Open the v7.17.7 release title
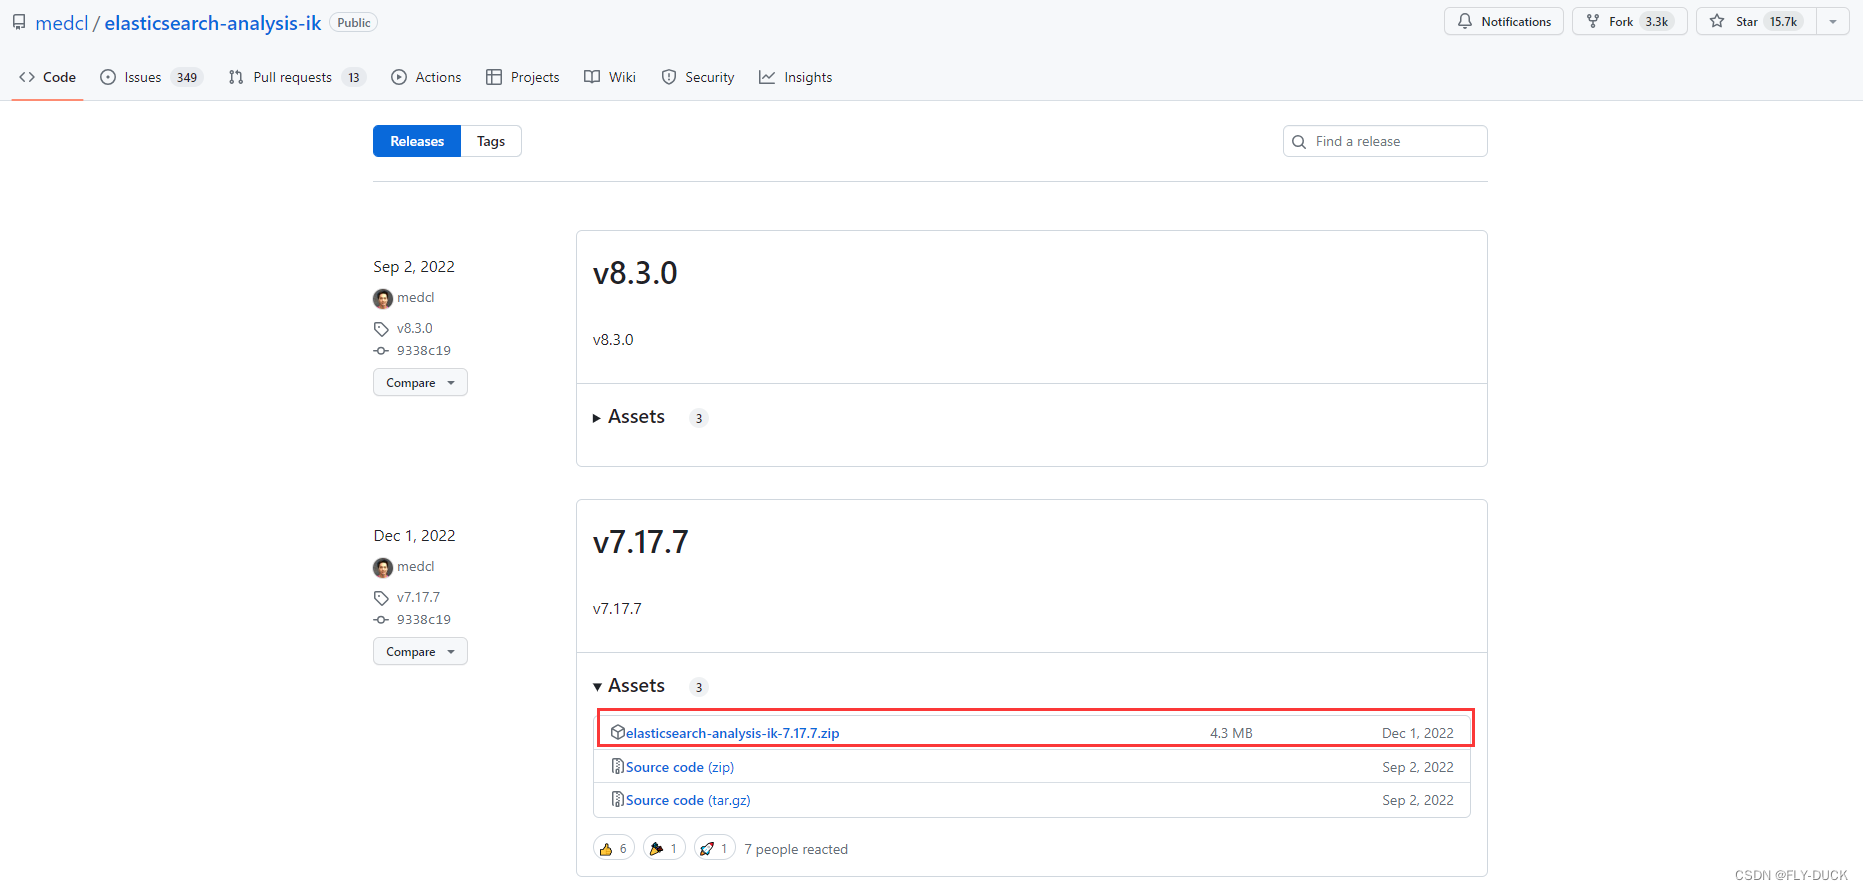 tap(641, 542)
